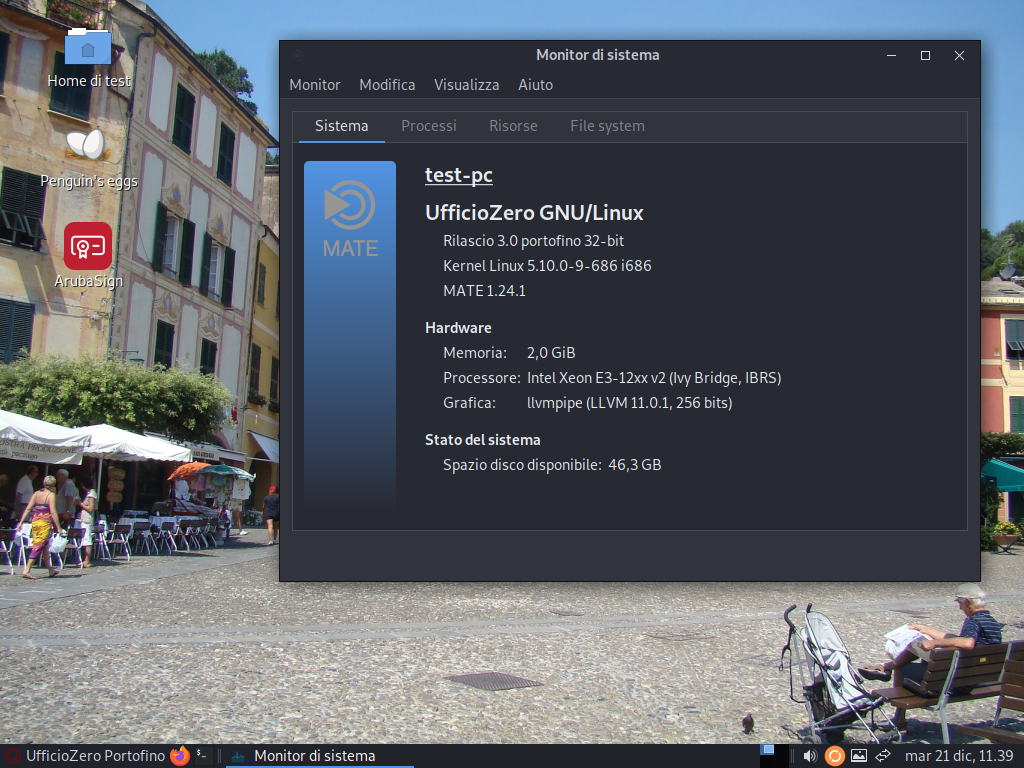Screen dimensions: 1024x768
Task: Open the volume control tray icon
Action: pos(810,756)
